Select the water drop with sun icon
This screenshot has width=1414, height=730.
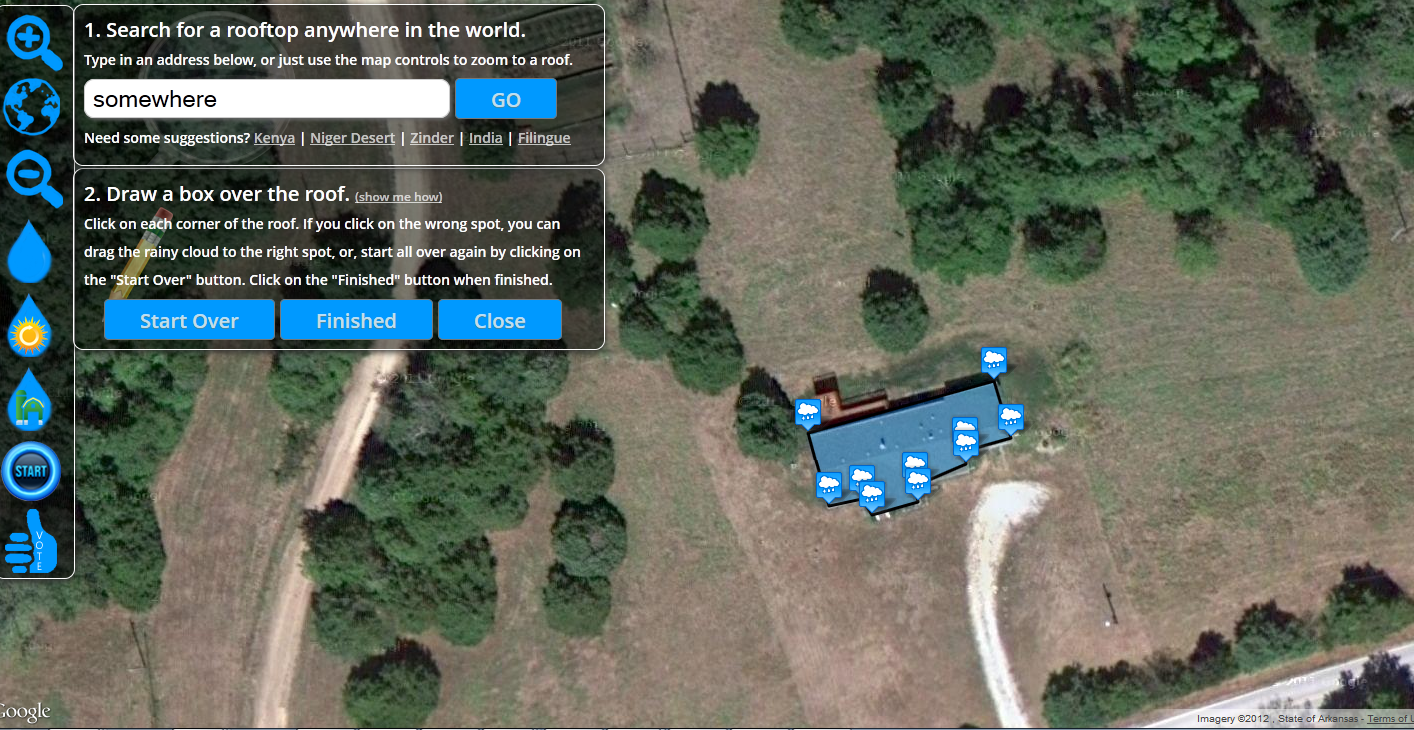point(29,325)
